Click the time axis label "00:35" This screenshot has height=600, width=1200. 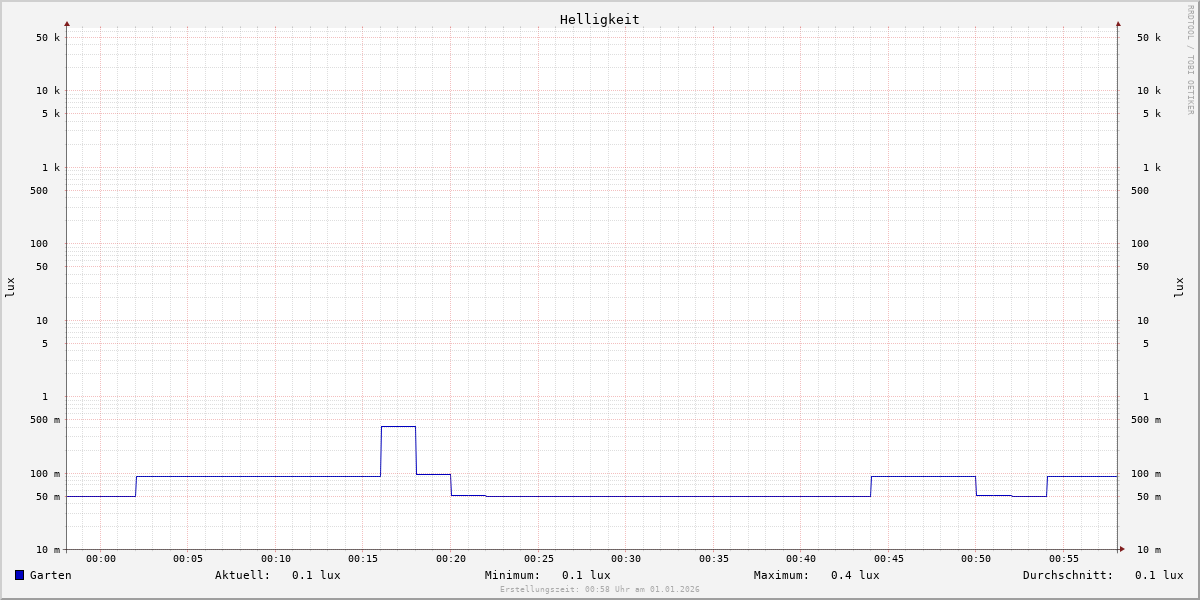click(714, 559)
